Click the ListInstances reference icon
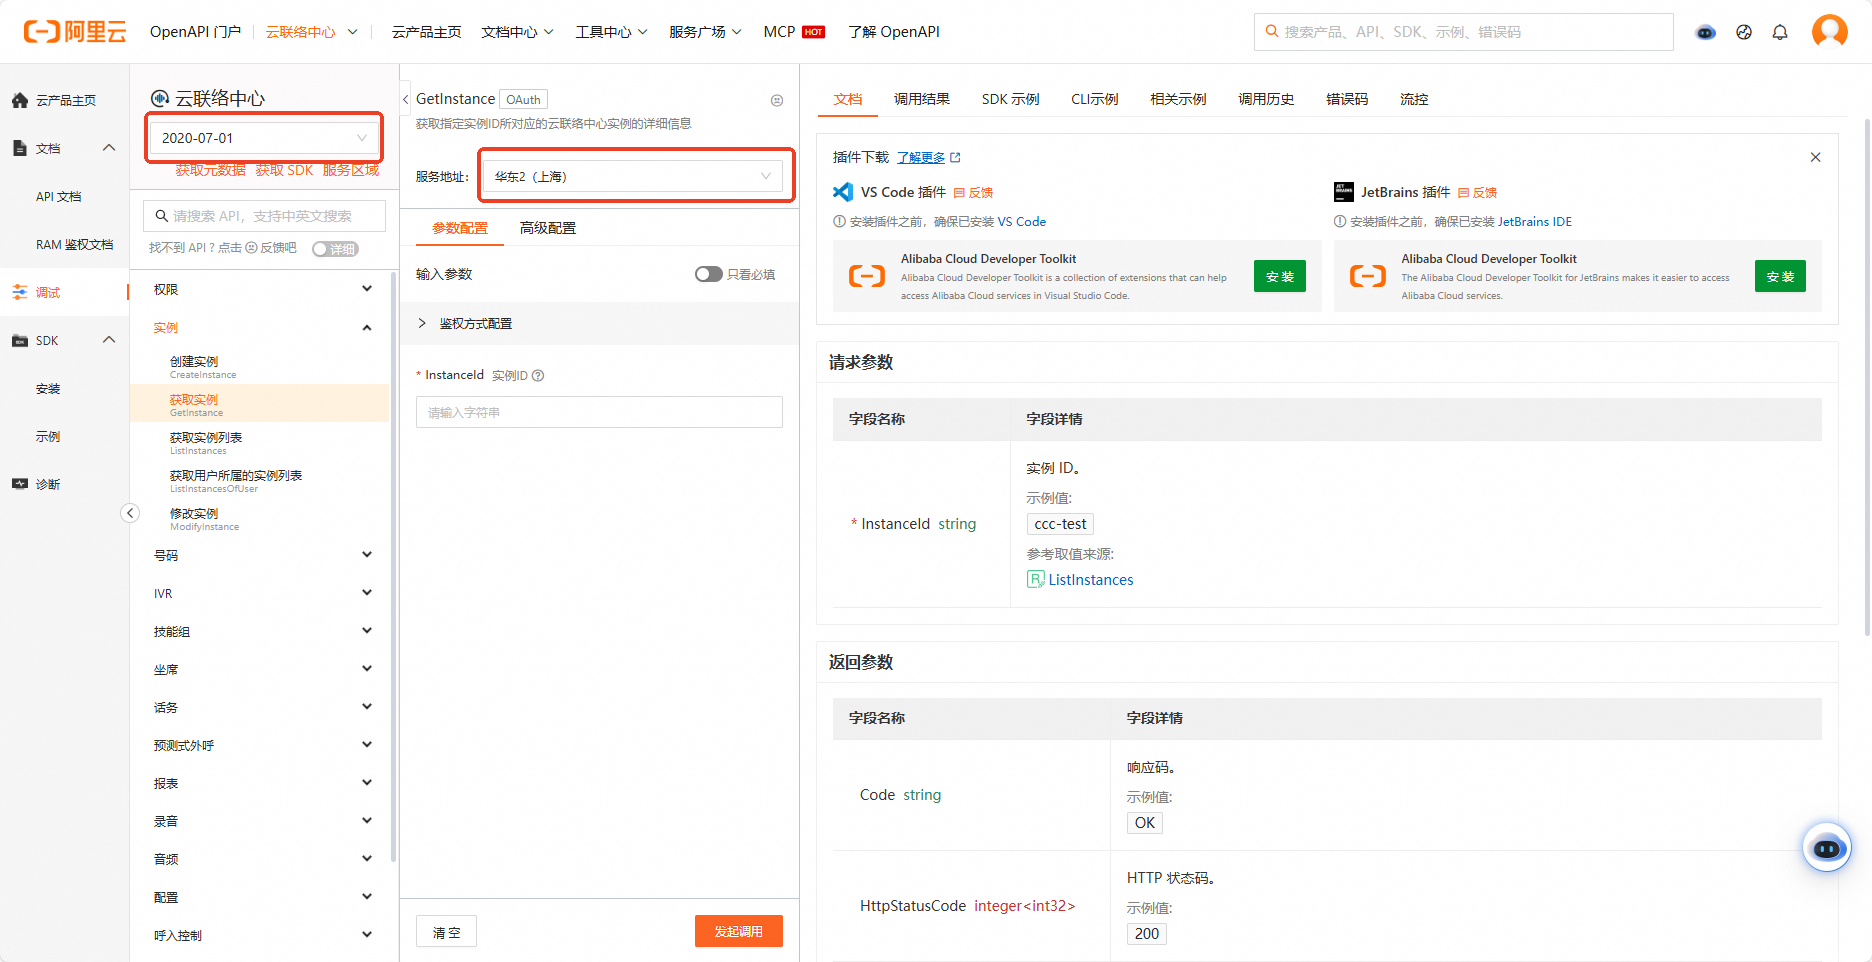Image resolution: width=1872 pixels, height=962 pixels. (x=1036, y=579)
